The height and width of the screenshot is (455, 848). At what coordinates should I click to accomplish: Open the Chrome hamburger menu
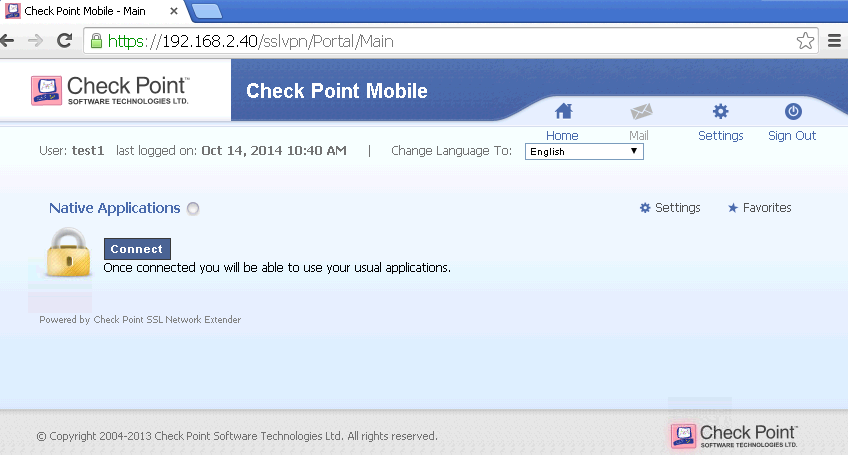tap(834, 41)
